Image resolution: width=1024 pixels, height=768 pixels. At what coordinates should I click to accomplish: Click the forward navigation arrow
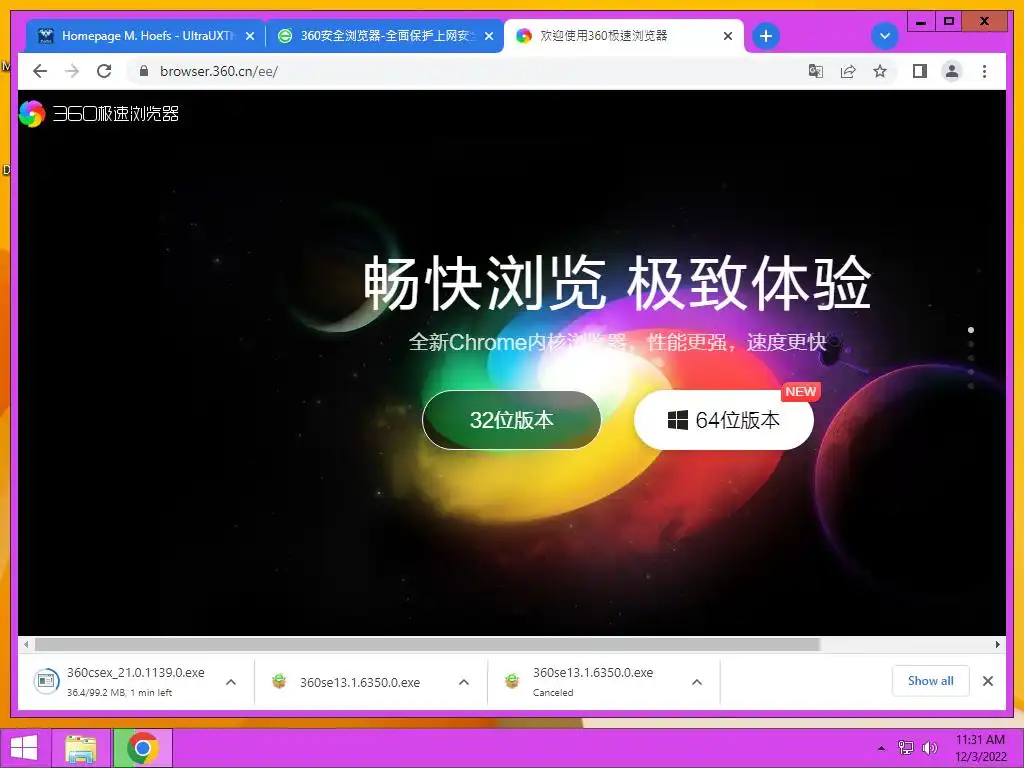click(72, 71)
